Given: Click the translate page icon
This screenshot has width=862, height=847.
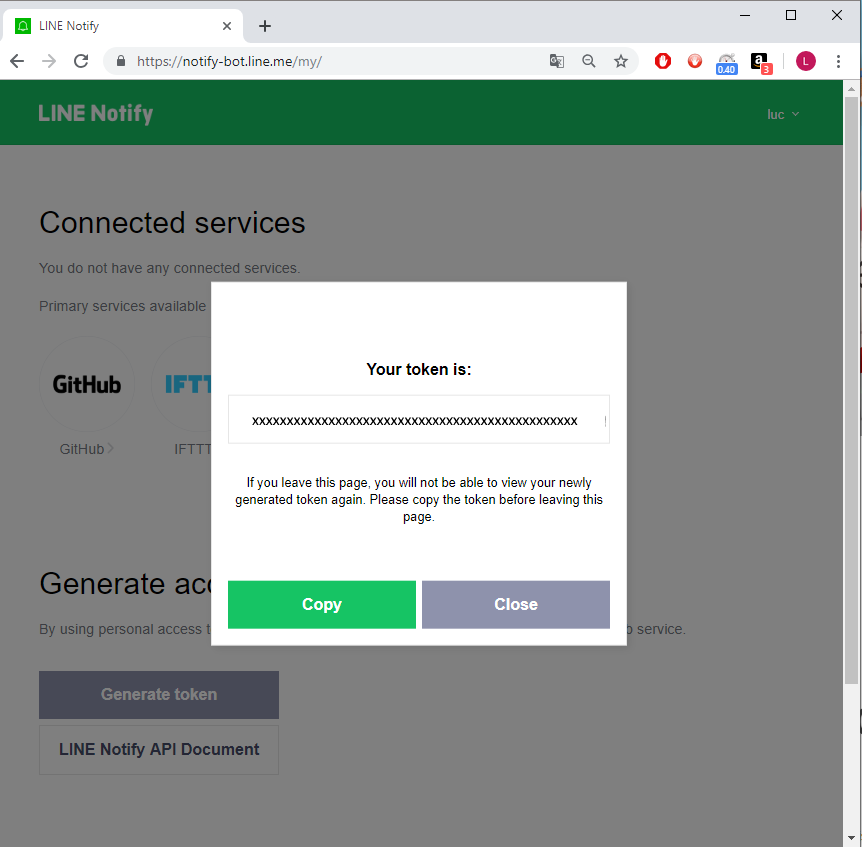Looking at the screenshot, I should pos(557,61).
